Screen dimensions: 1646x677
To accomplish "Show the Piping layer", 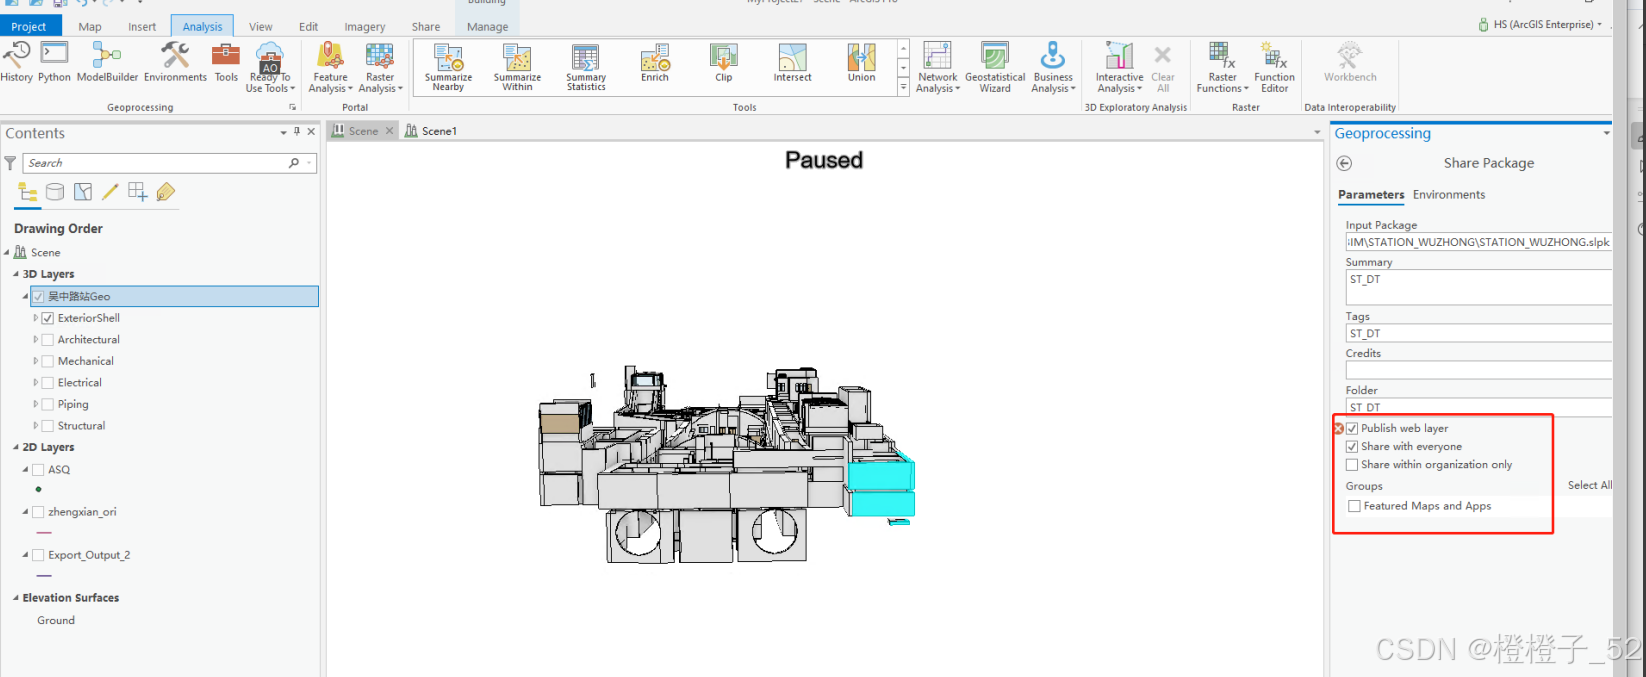I will coord(47,404).
